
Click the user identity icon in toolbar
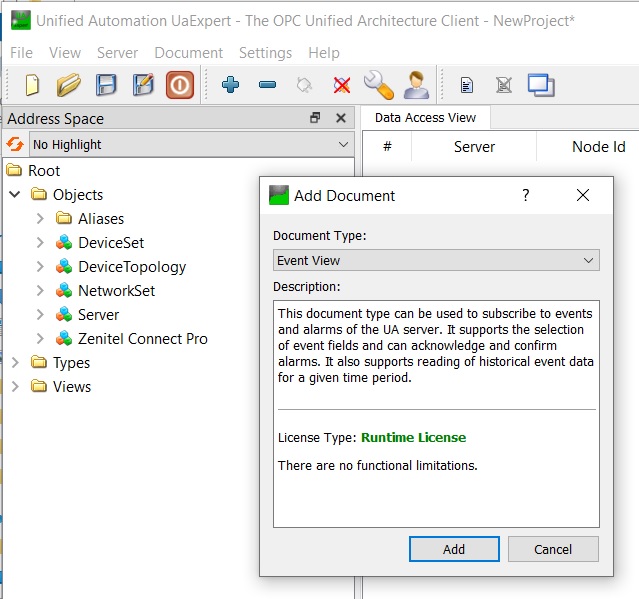[416, 85]
